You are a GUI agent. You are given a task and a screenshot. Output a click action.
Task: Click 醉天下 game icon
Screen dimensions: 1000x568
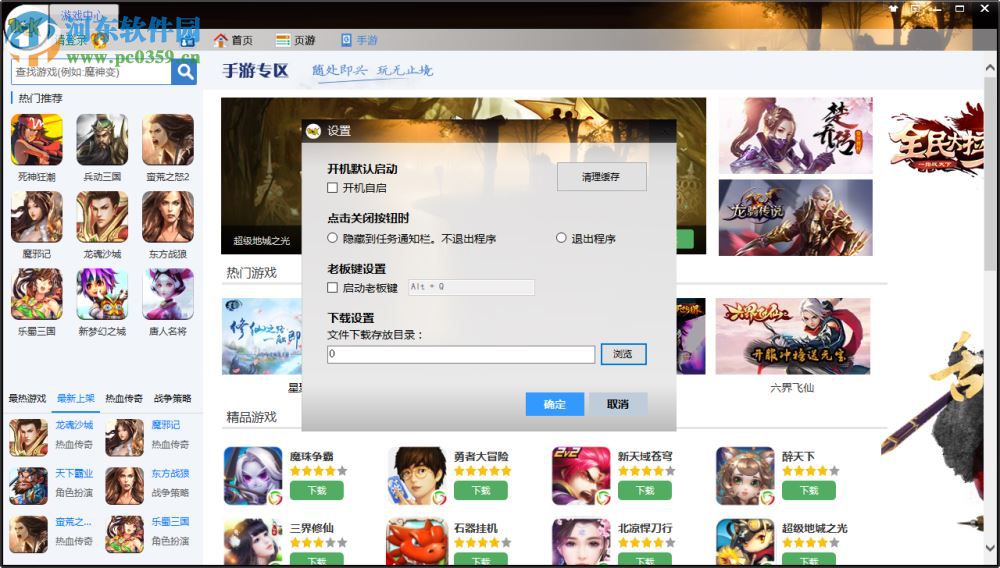[745, 476]
